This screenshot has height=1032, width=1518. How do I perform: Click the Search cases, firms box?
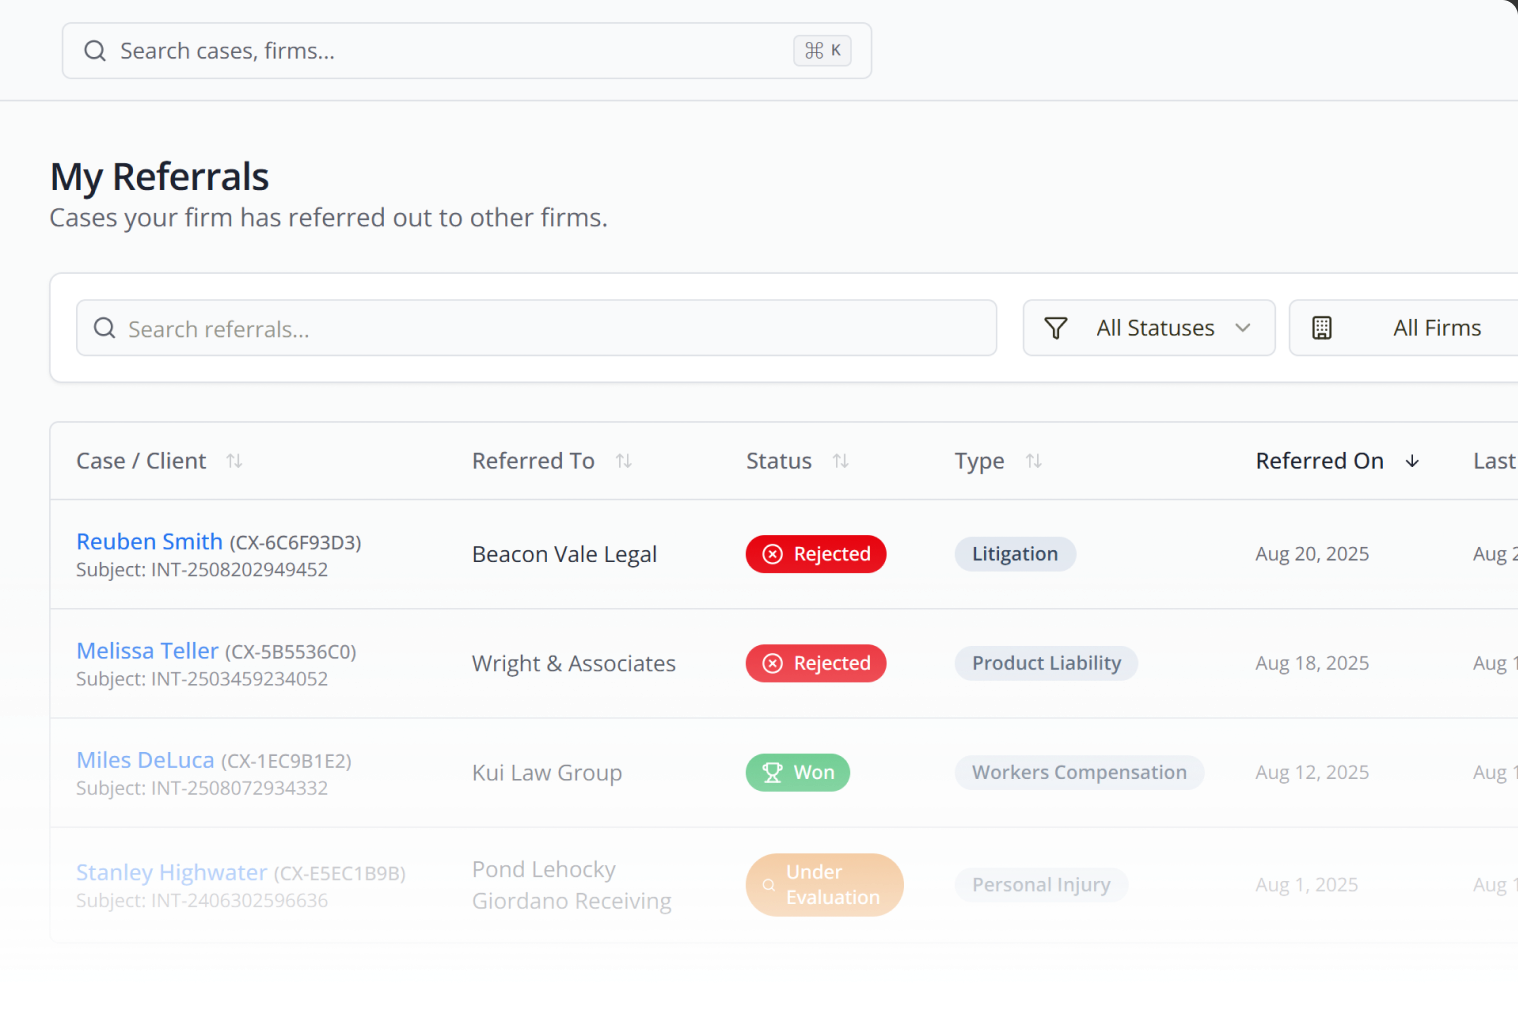[x=450, y=51]
